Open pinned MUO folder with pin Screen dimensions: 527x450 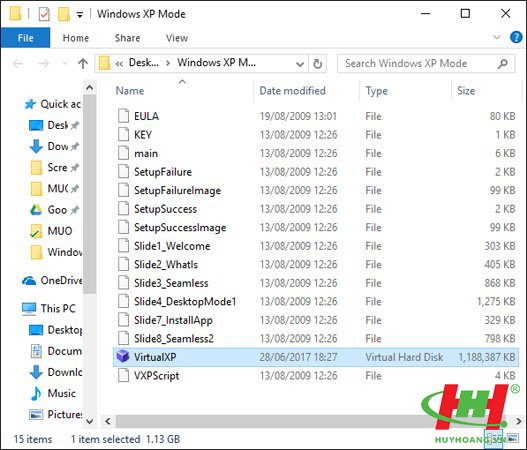point(54,189)
